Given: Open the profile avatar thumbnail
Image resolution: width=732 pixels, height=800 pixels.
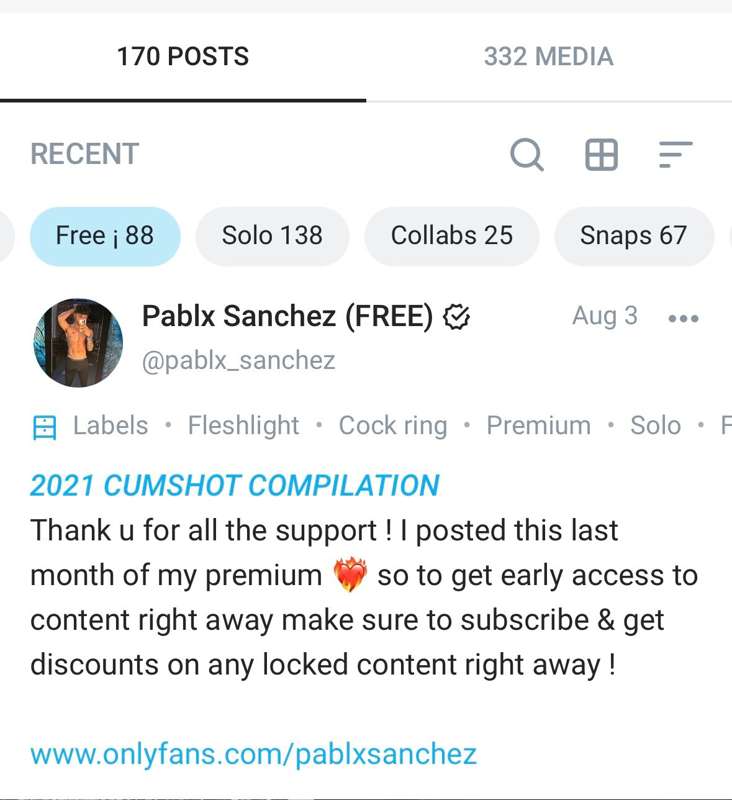Looking at the screenshot, I should [78, 343].
